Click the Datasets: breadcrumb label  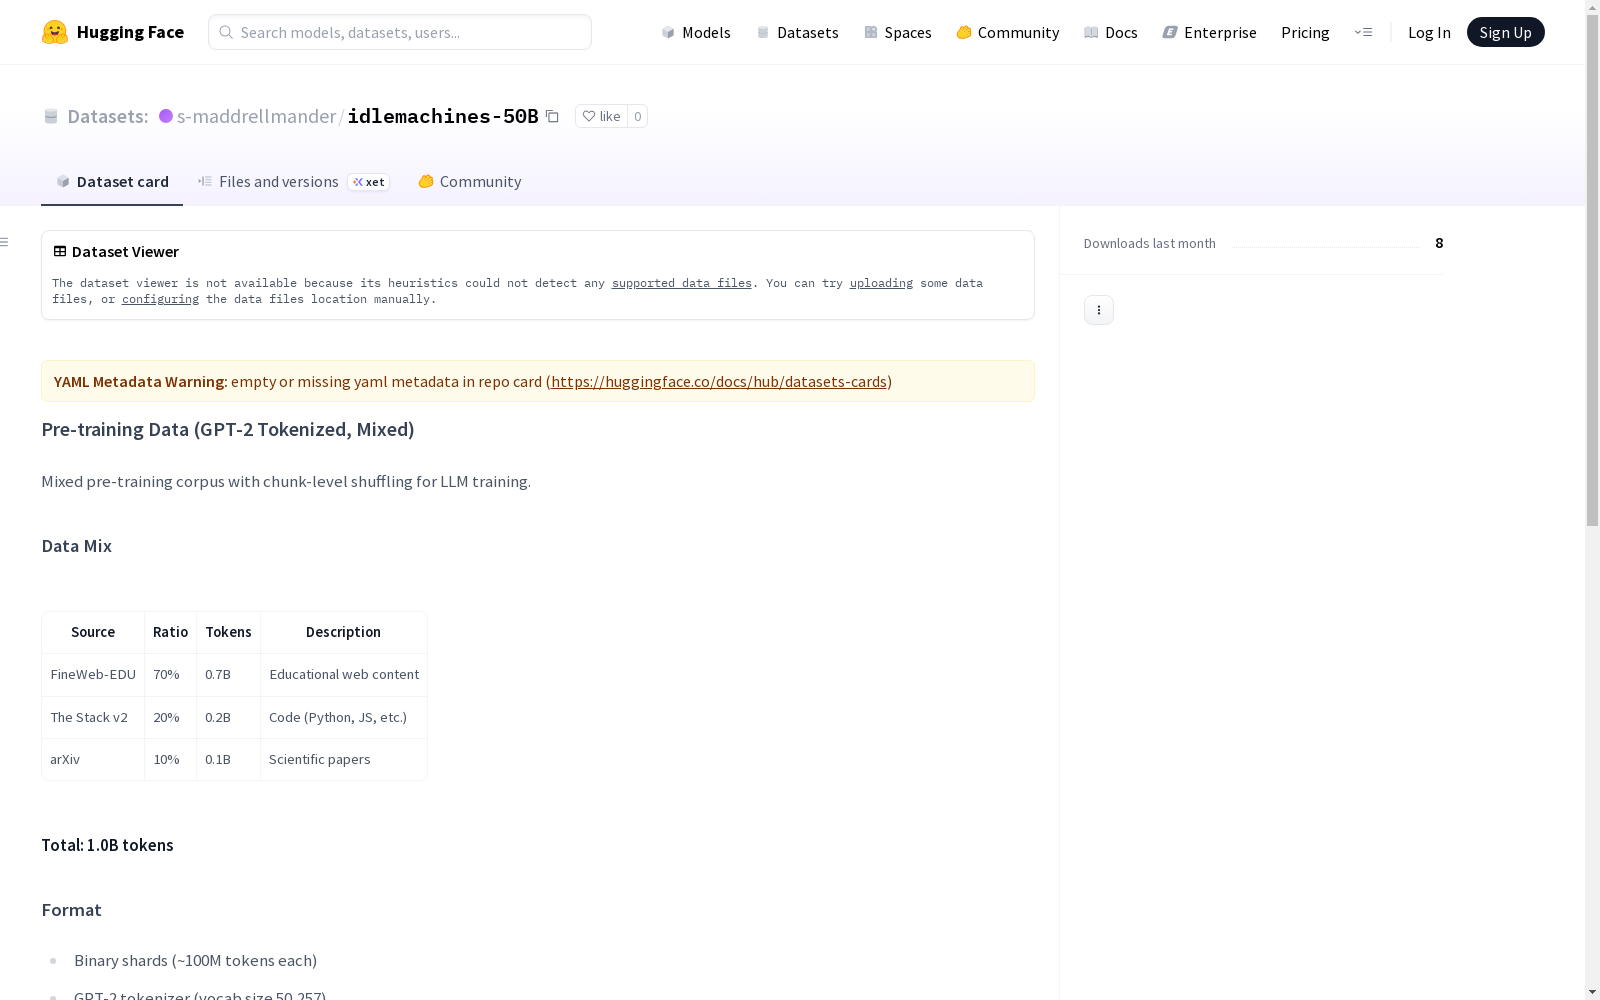pyautogui.click(x=108, y=116)
